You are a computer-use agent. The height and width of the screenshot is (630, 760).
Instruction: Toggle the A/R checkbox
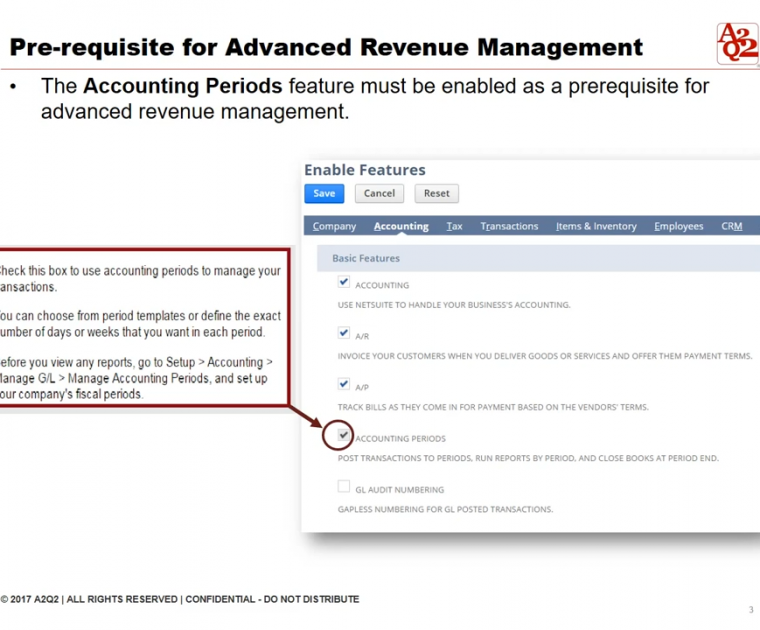point(344,334)
